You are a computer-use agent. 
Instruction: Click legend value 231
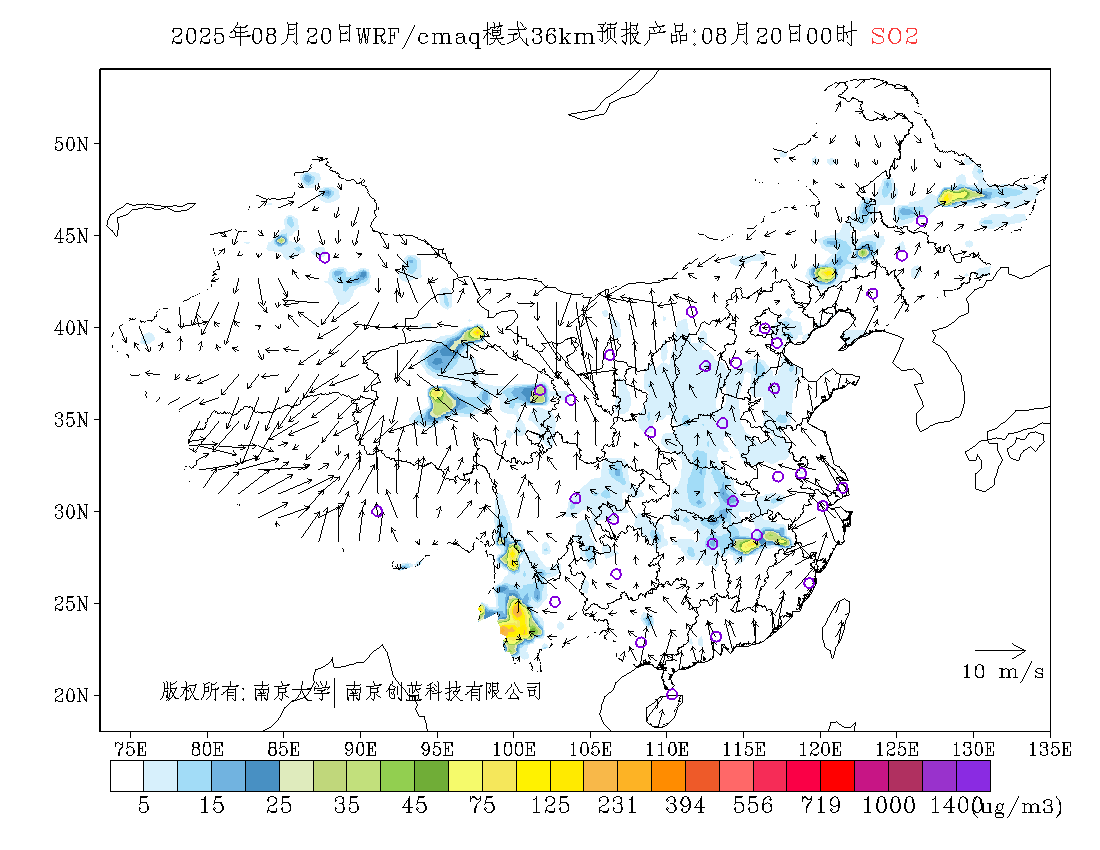pos(617,805)
